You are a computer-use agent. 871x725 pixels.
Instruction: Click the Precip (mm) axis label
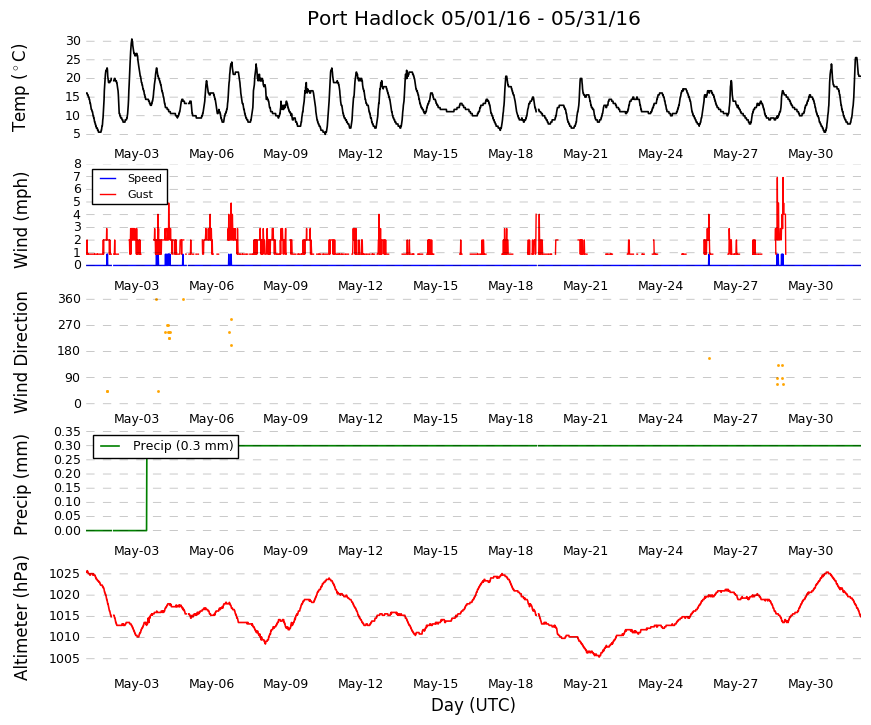tap(21, 485)
